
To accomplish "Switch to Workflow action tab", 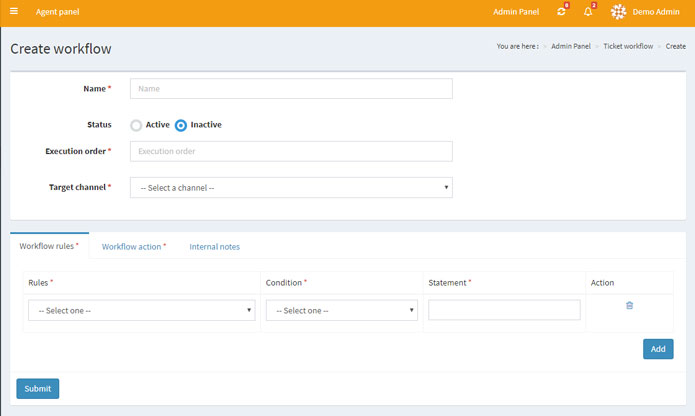I will (133, 246).
